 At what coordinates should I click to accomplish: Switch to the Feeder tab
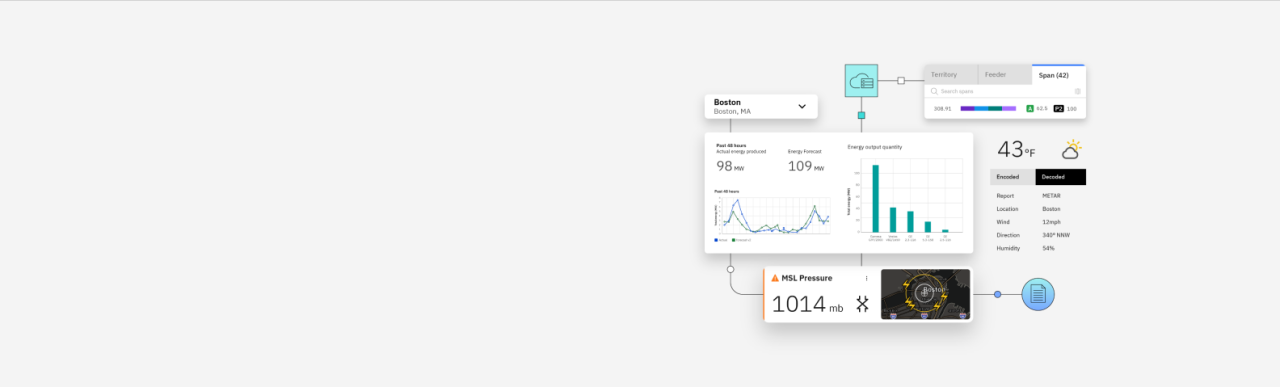pyautogui.click(x=1004, y=75)
